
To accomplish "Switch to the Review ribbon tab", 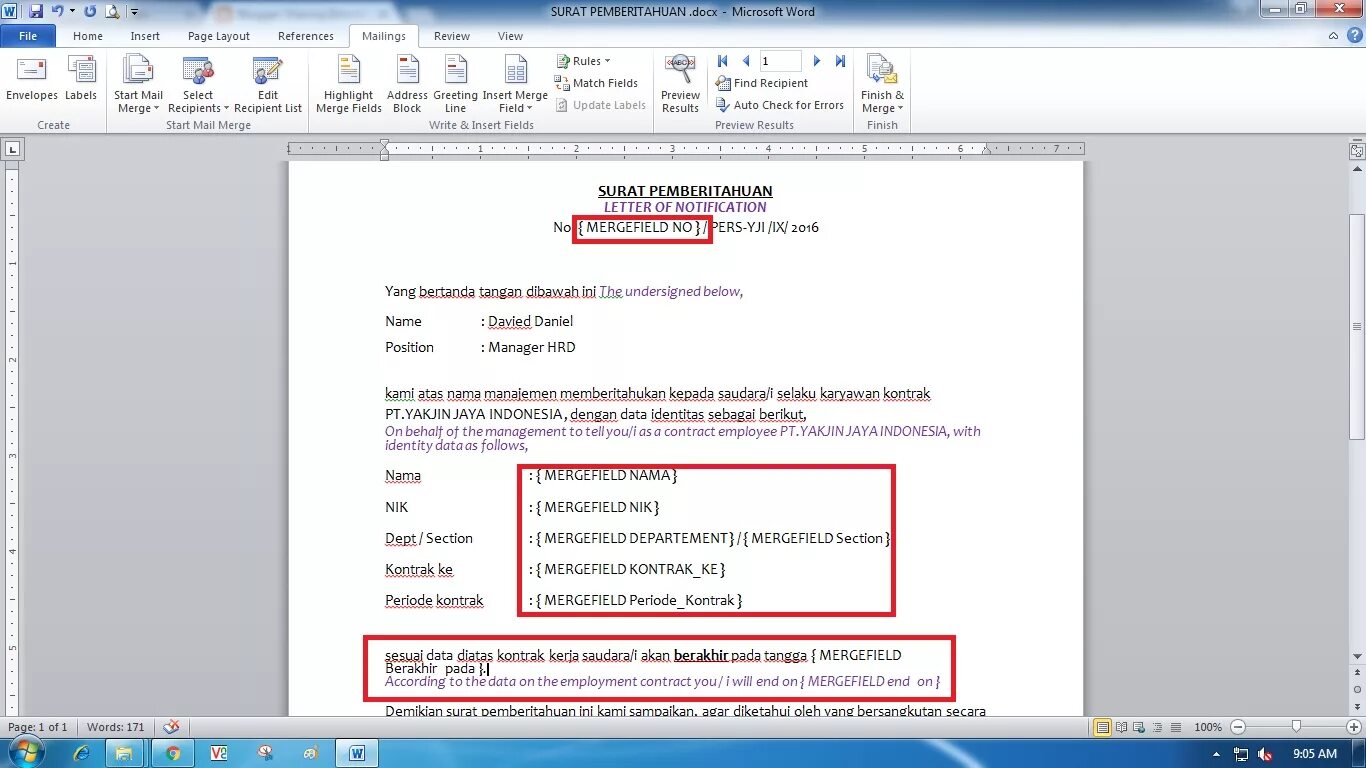I will click(x=451, y=35).
